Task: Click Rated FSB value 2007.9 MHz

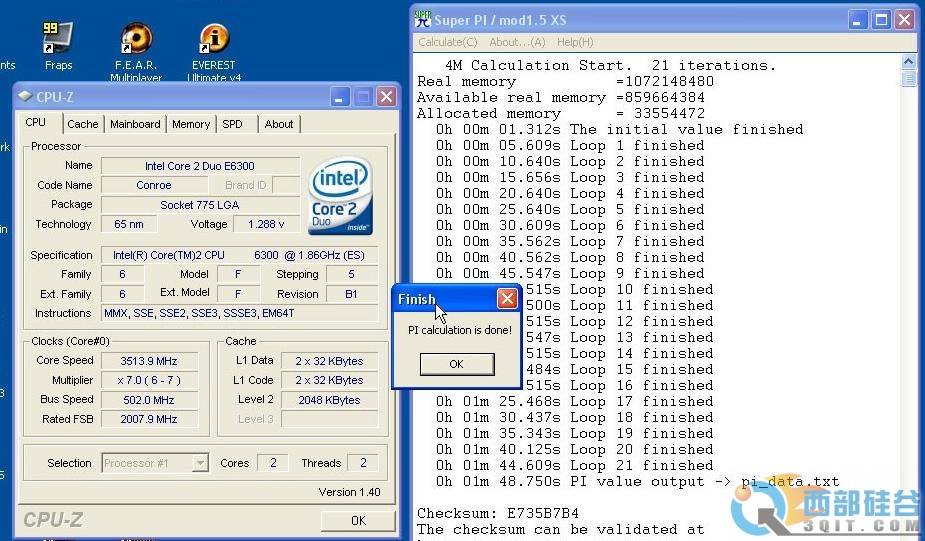Action: coord(149,419)
